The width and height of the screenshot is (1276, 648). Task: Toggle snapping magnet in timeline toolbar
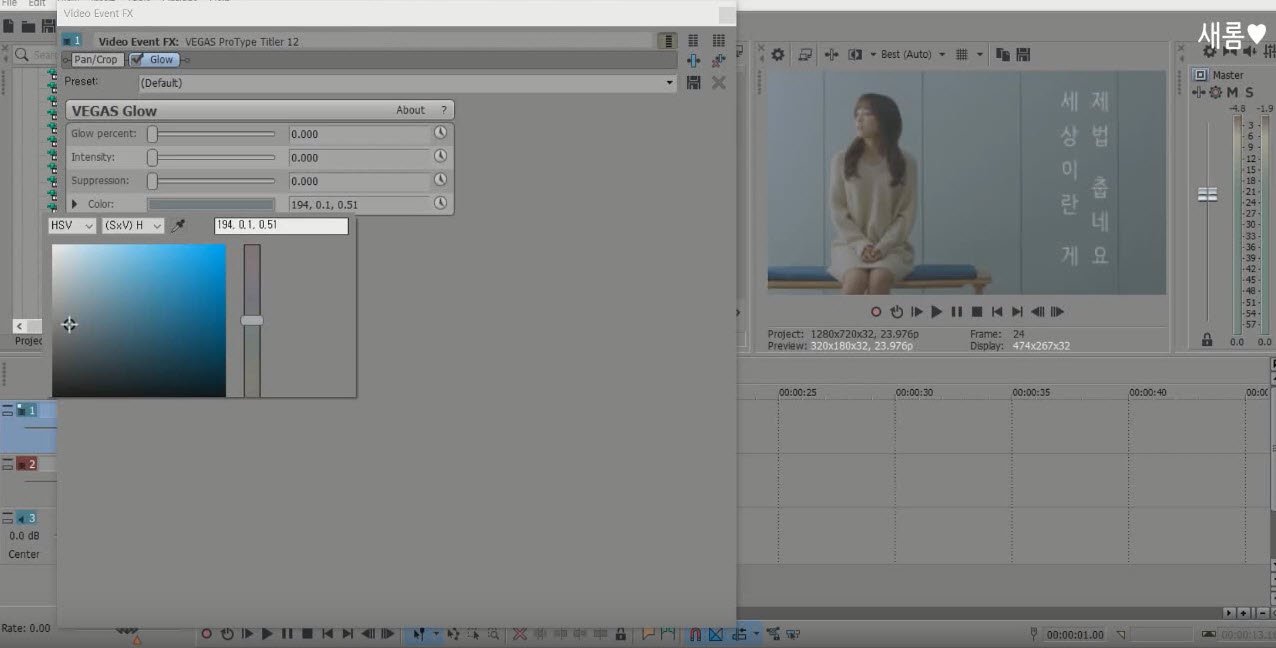695,634
